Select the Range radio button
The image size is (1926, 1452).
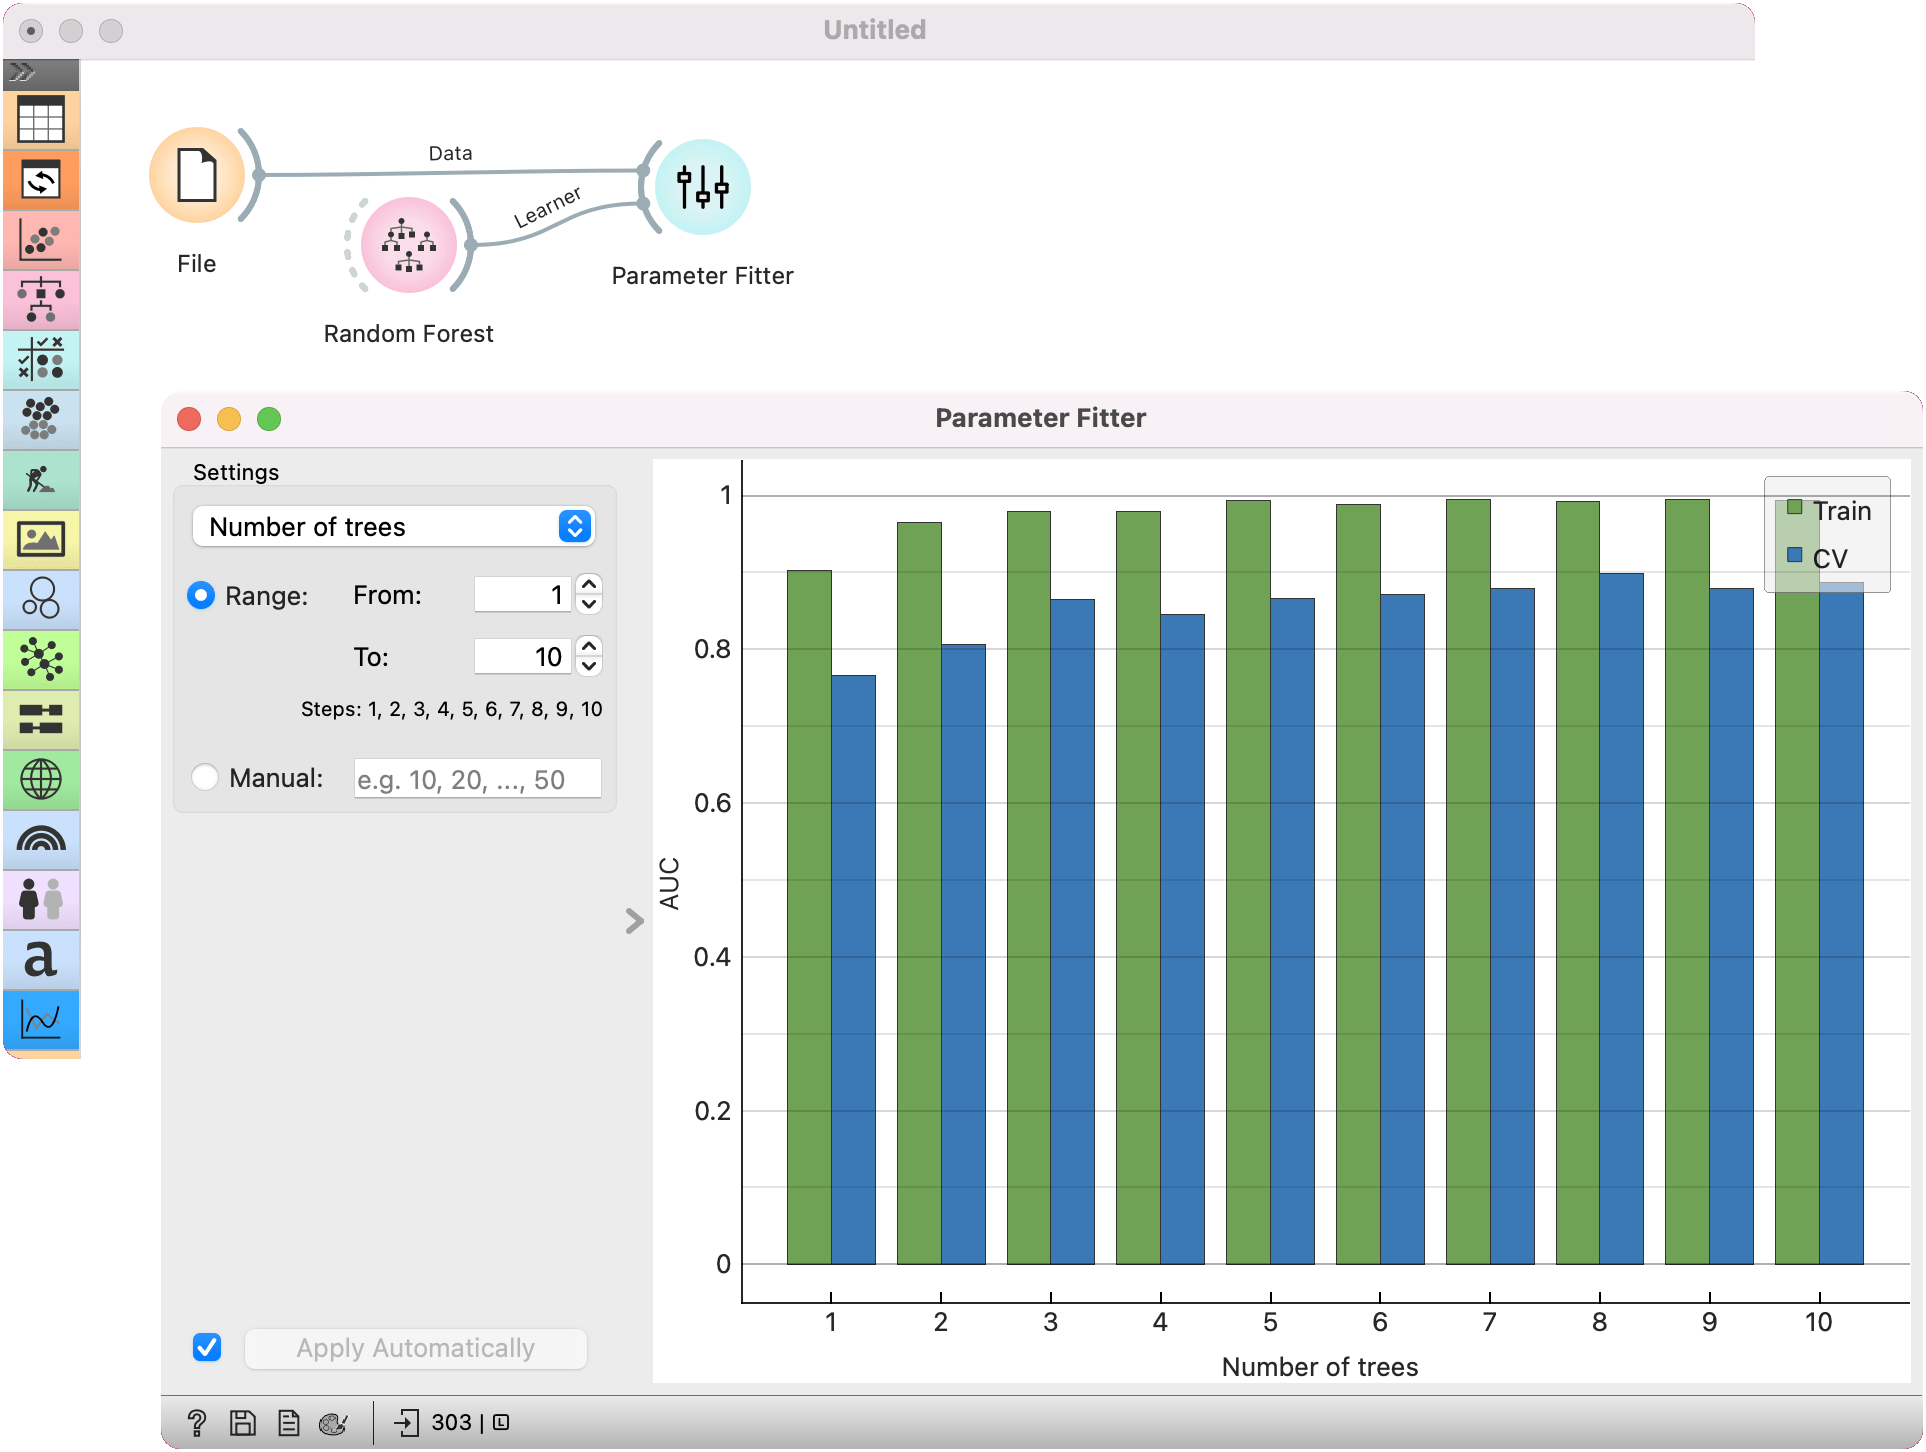coord(201,596)
